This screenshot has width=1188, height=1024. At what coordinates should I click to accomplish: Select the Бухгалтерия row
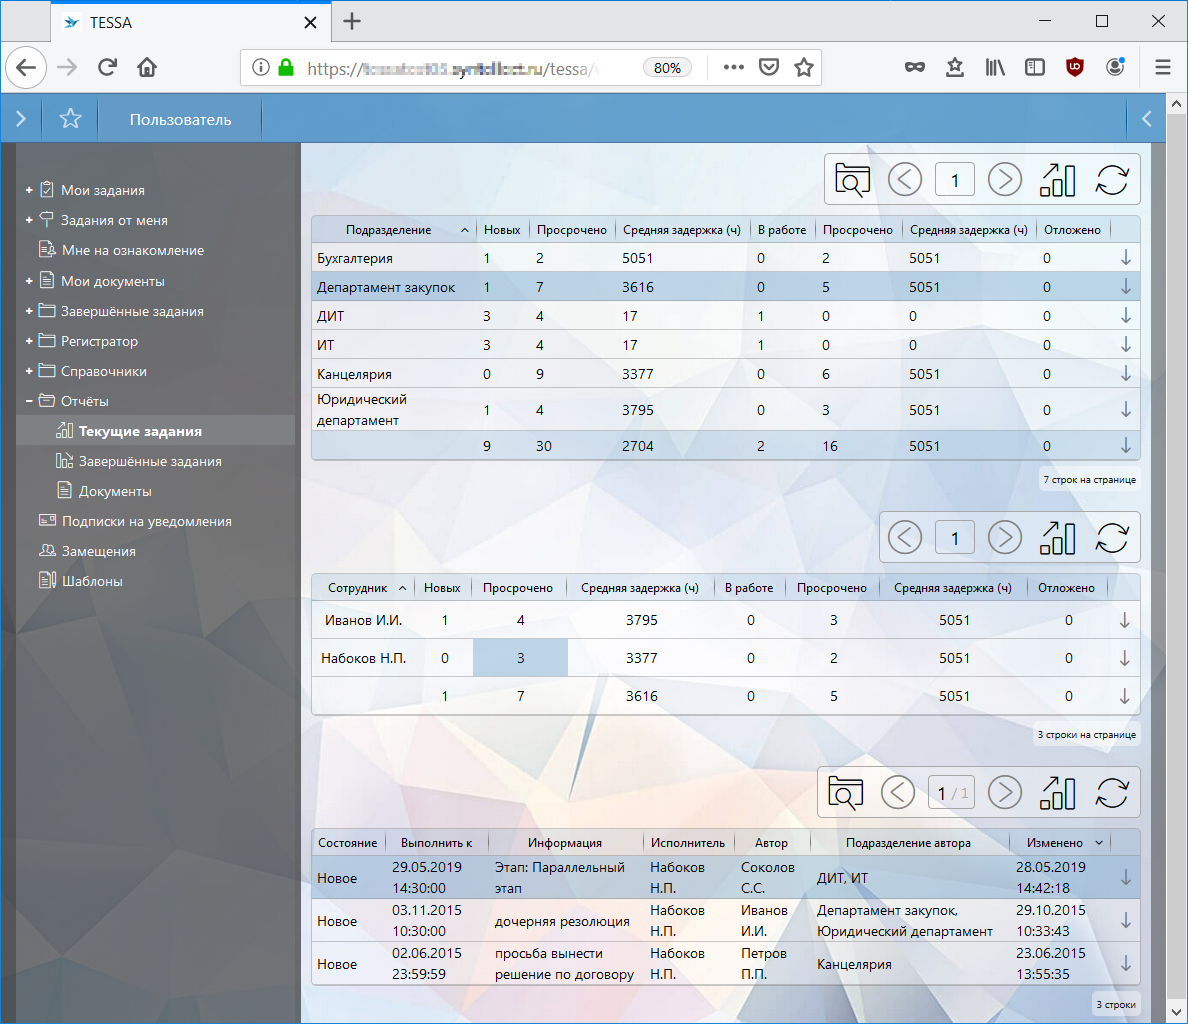[355, 258]
